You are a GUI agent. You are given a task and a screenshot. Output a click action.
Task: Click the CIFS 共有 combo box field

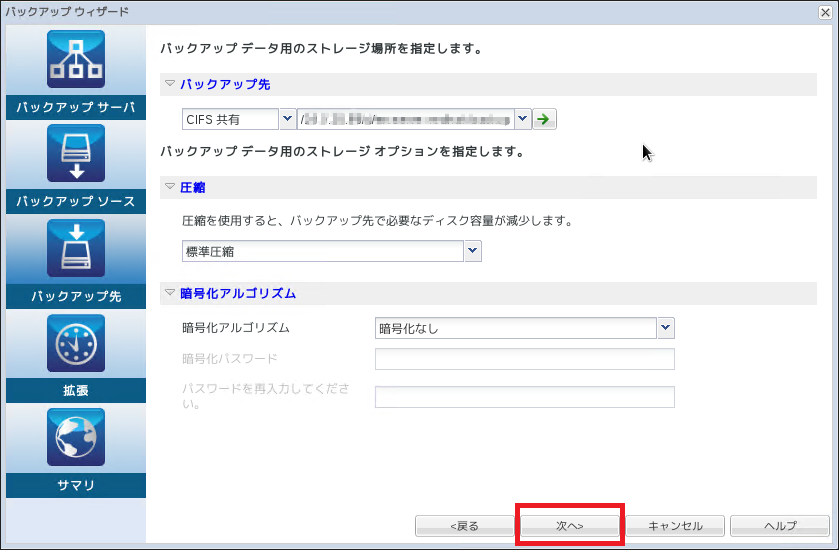tap(230, 119)
